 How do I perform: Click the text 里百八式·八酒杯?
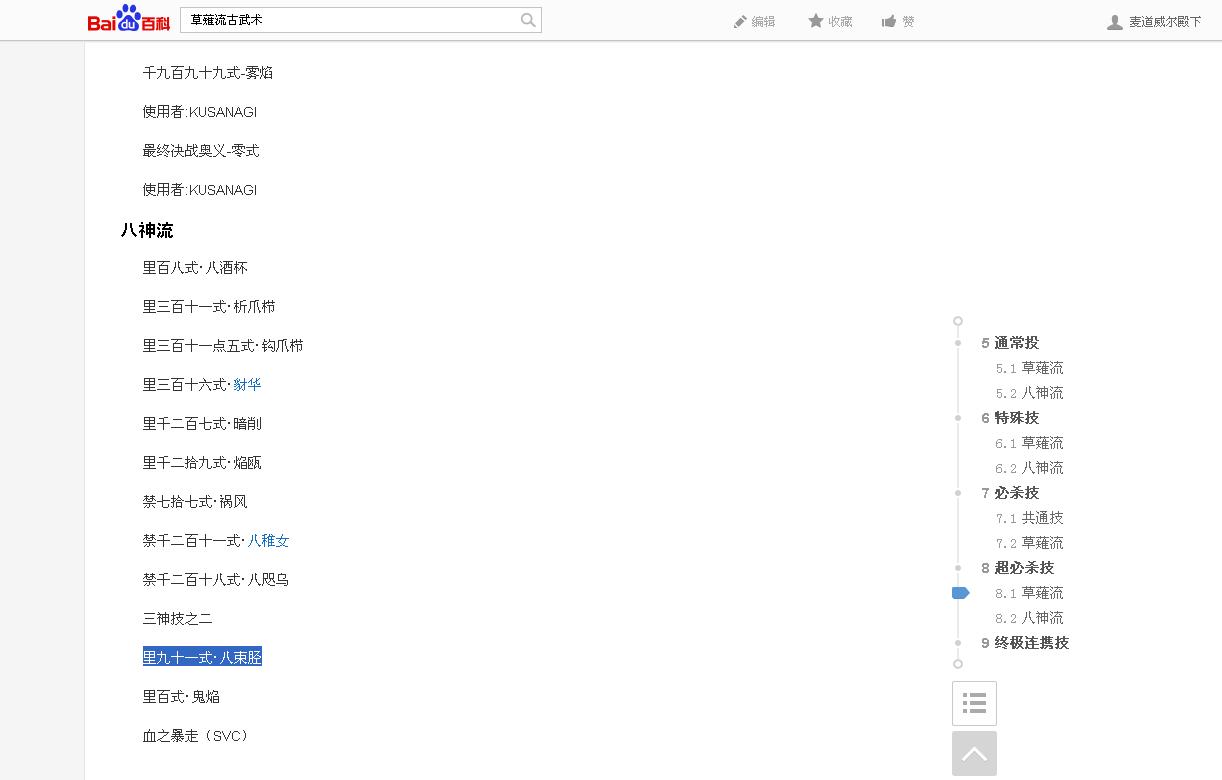(195, 268)
